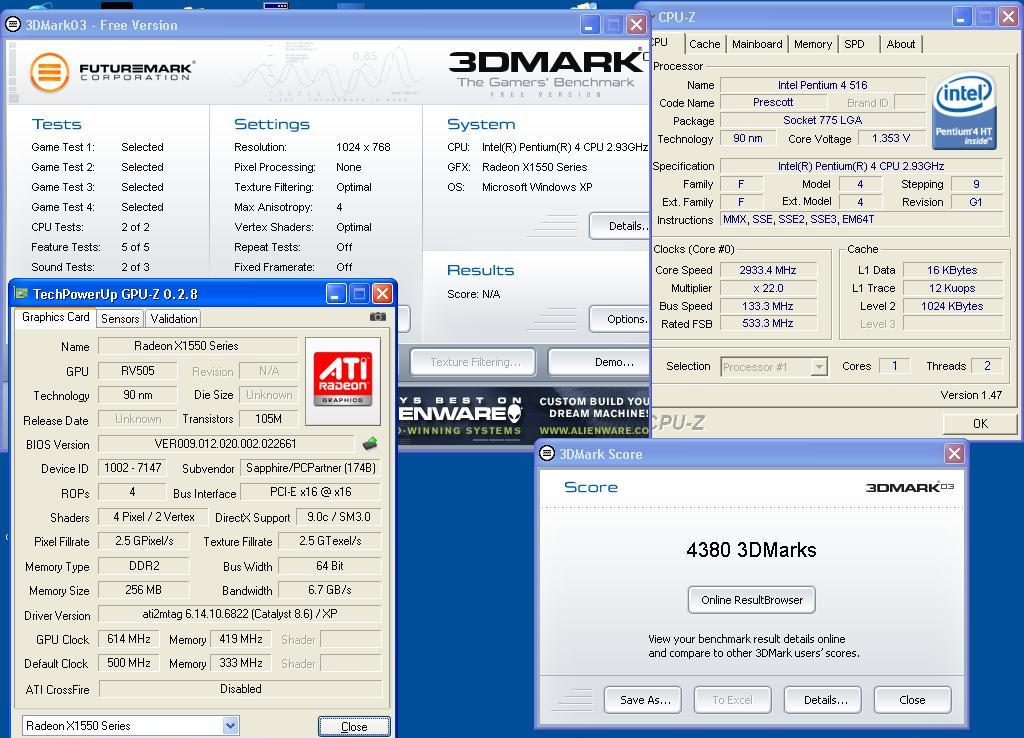
Task: Click the Options button in 3DMark03
Action: click(620, 319)
